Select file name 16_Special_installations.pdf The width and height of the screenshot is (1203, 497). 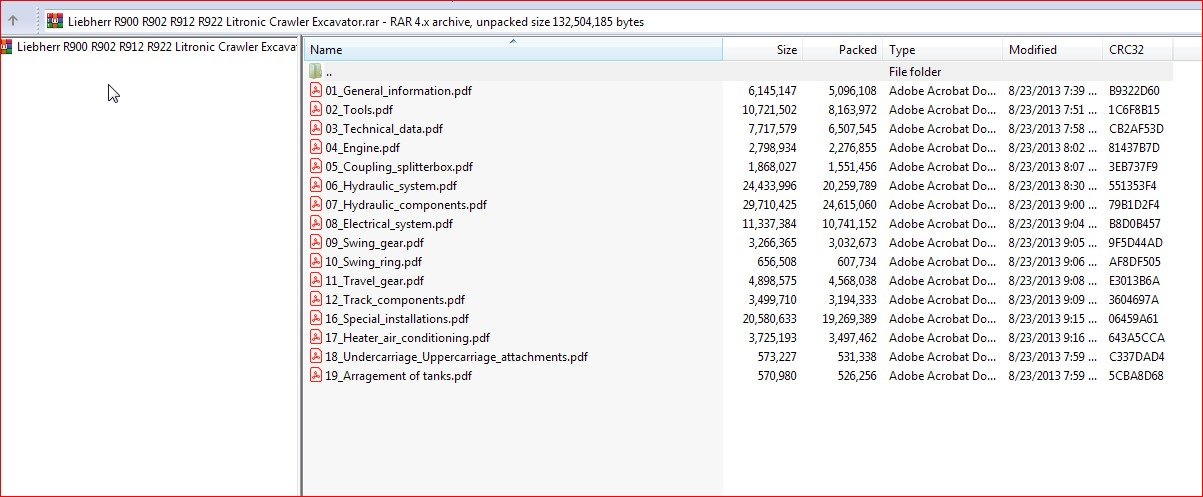pyautogui.click(x=397, y=319)
